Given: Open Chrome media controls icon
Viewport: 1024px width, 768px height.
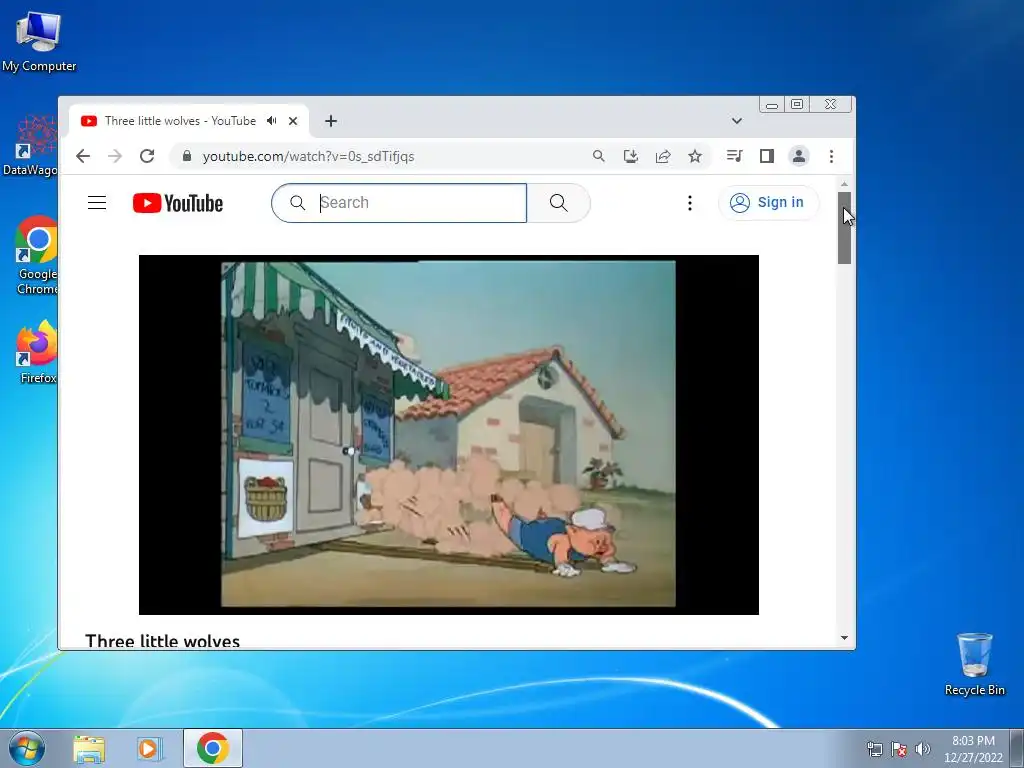Looking at the screenshot, I should tap(734, 156).
